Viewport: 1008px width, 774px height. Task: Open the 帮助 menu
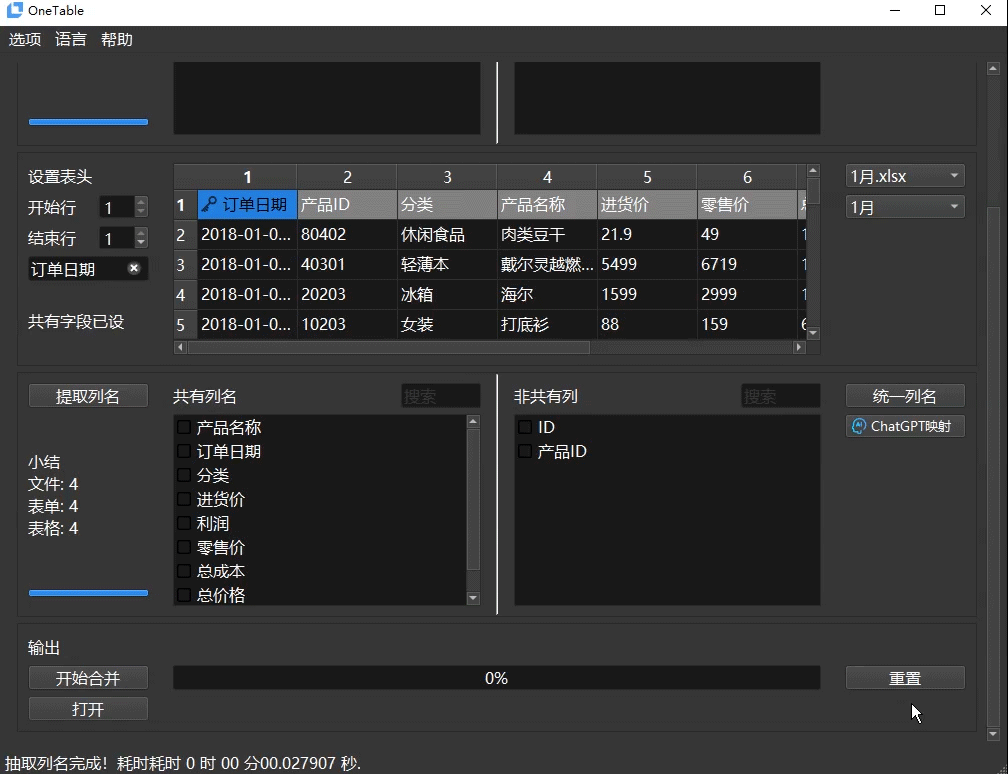117,40
